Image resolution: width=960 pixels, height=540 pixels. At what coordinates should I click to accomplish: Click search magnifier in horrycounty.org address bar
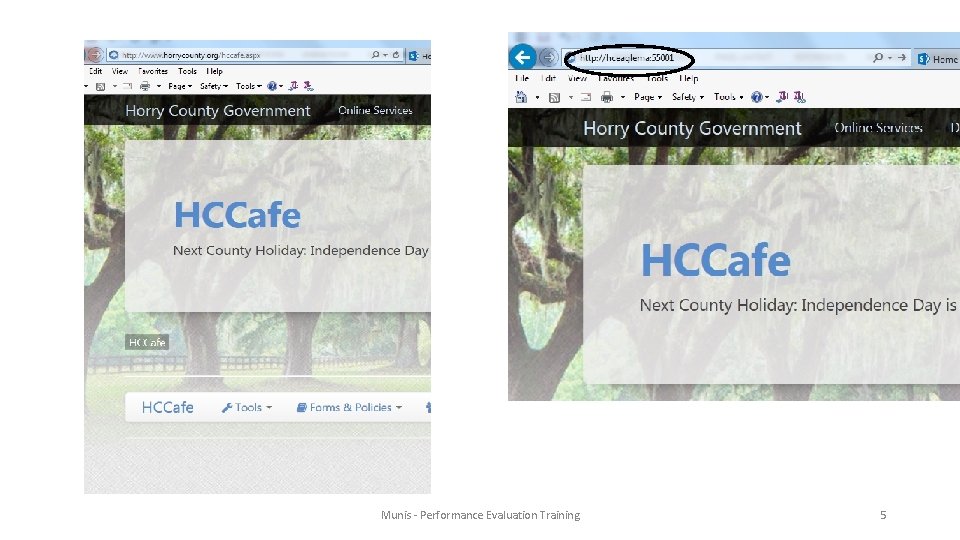pos(375,55)
